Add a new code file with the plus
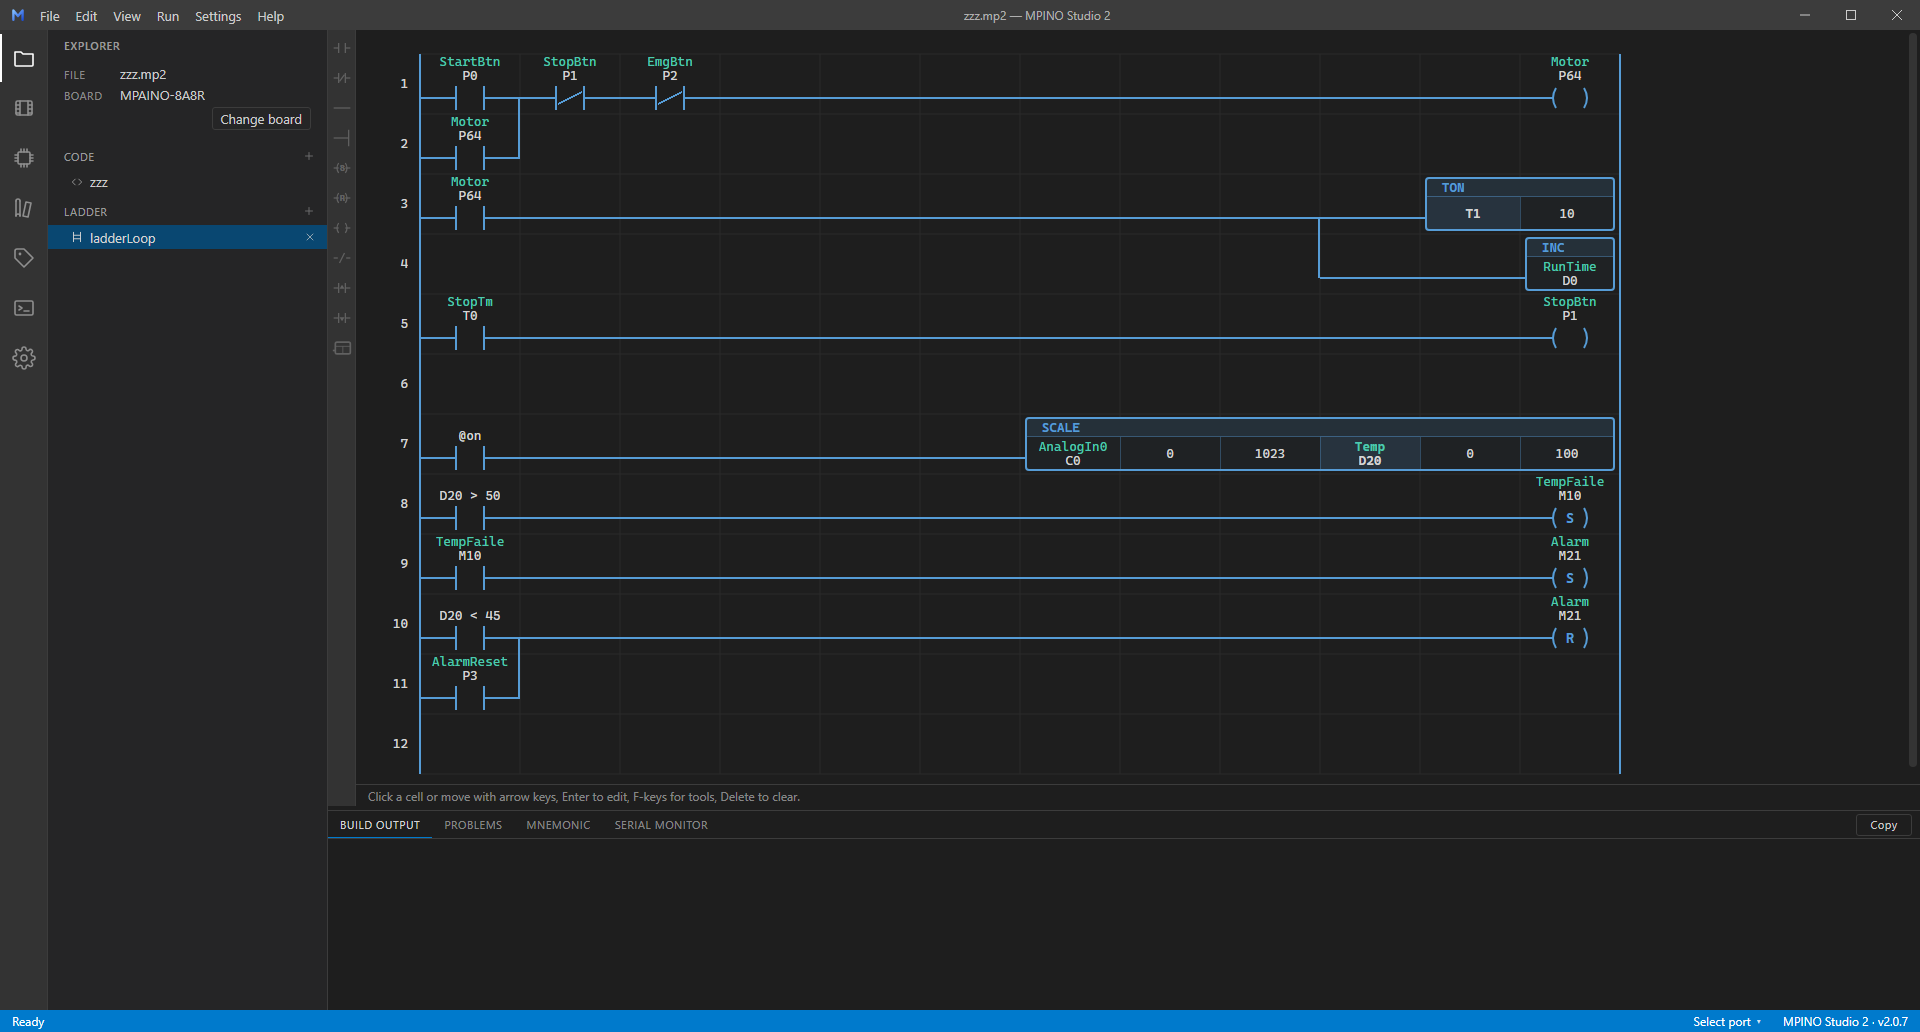This screenshot has height=1032, width=1920. (309, 156)
